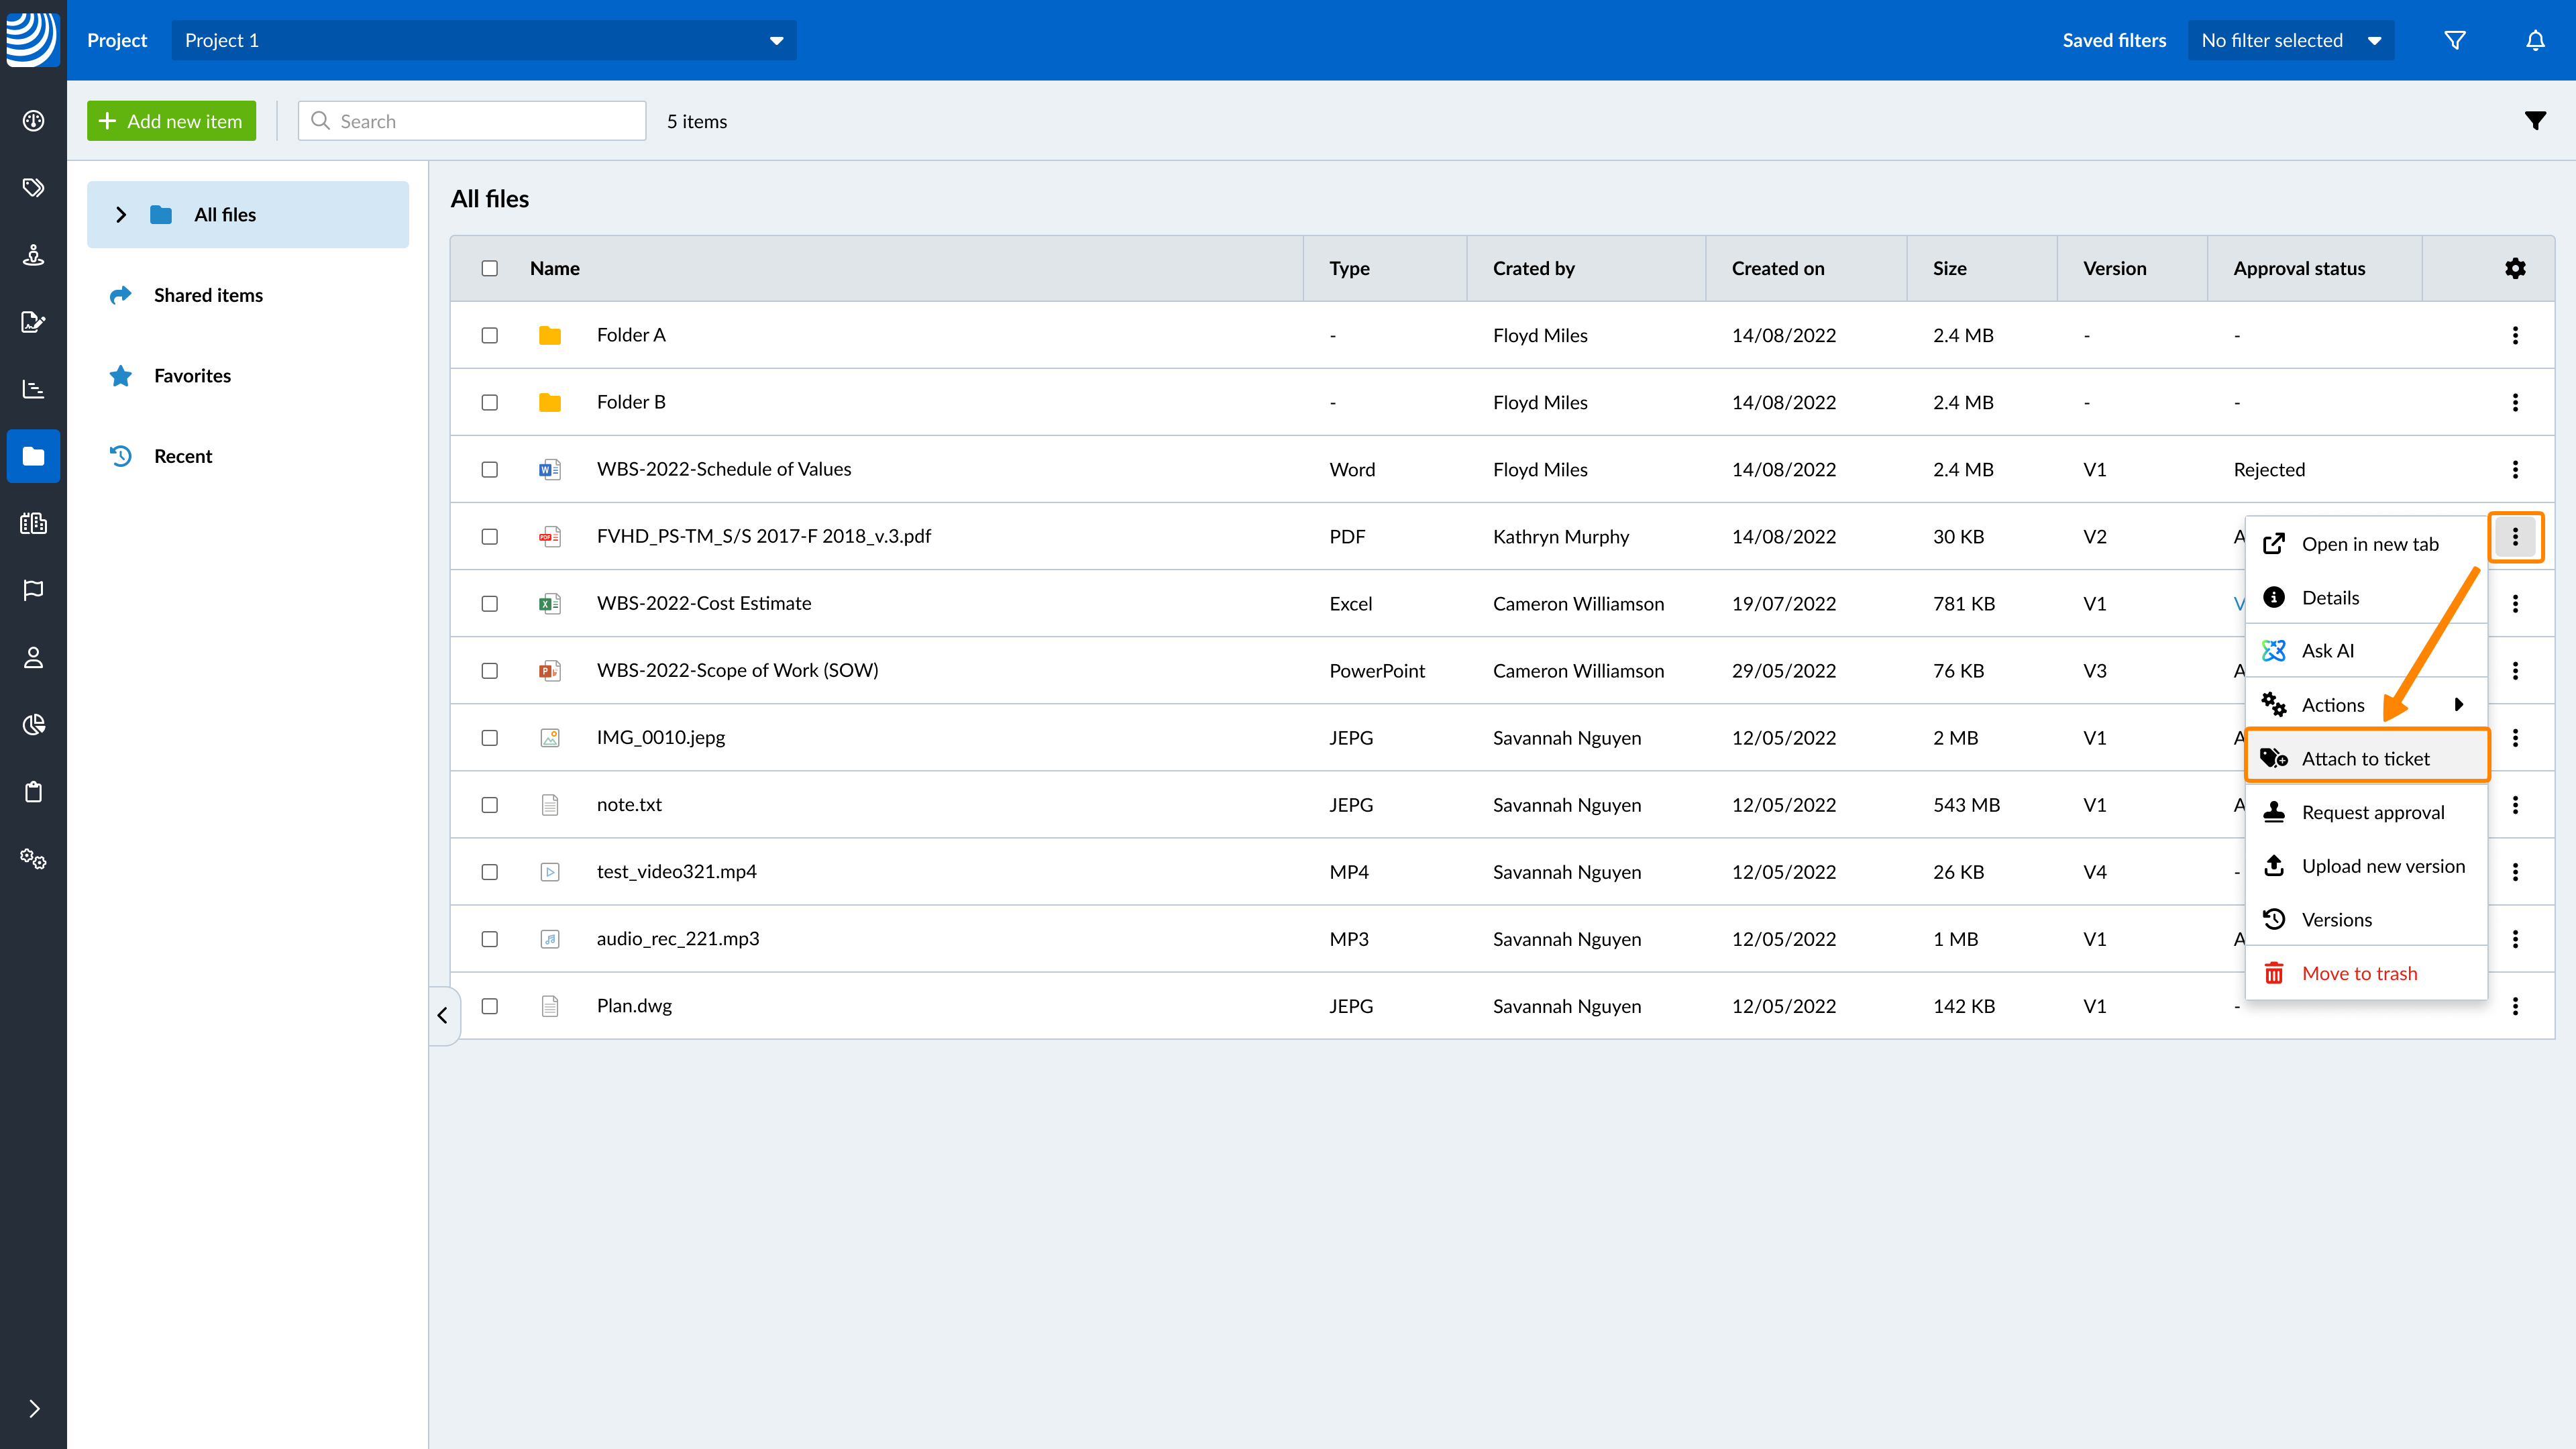Click the notification bell icon

2535,40
